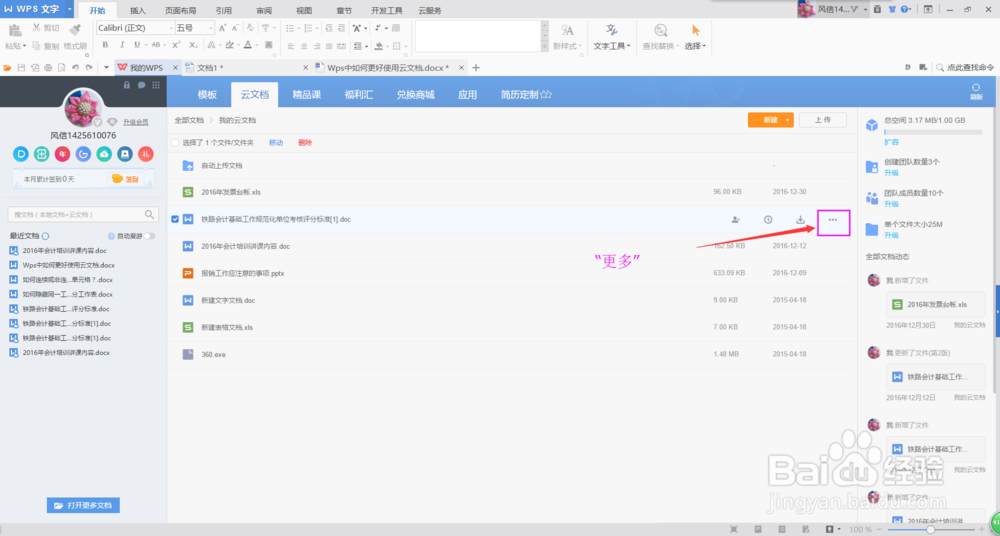Toggle the 自动漫游 switch
1000x536 pixels.
tap(149, 236)
